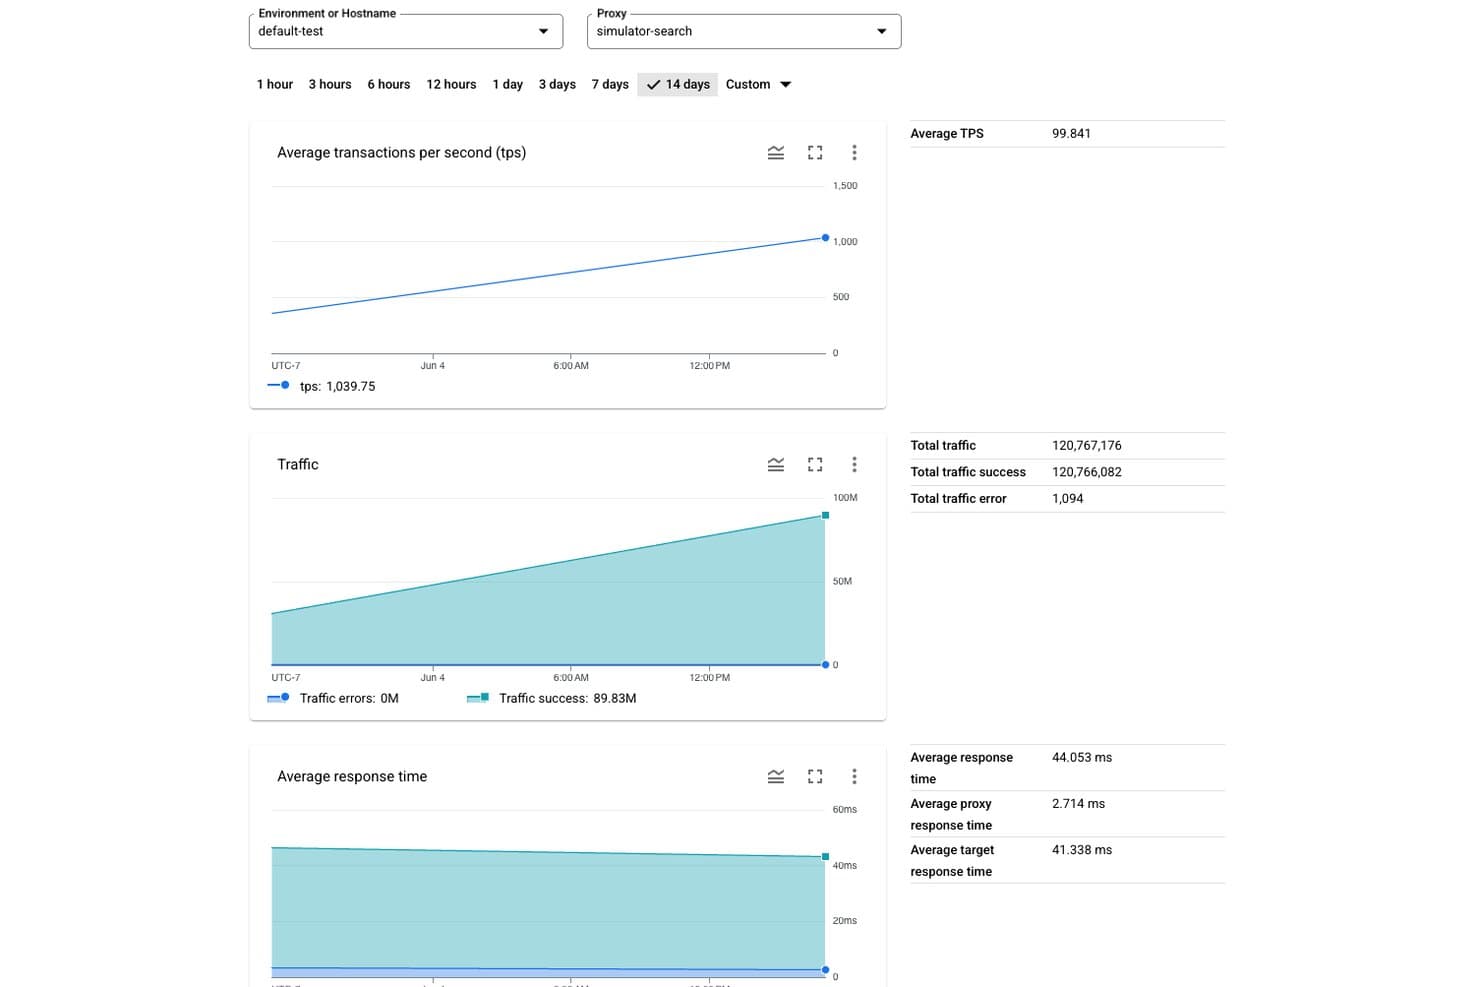This screenshot has width=1480, height=987.
Task: Select 7 days time range
Action: [610, 85]
